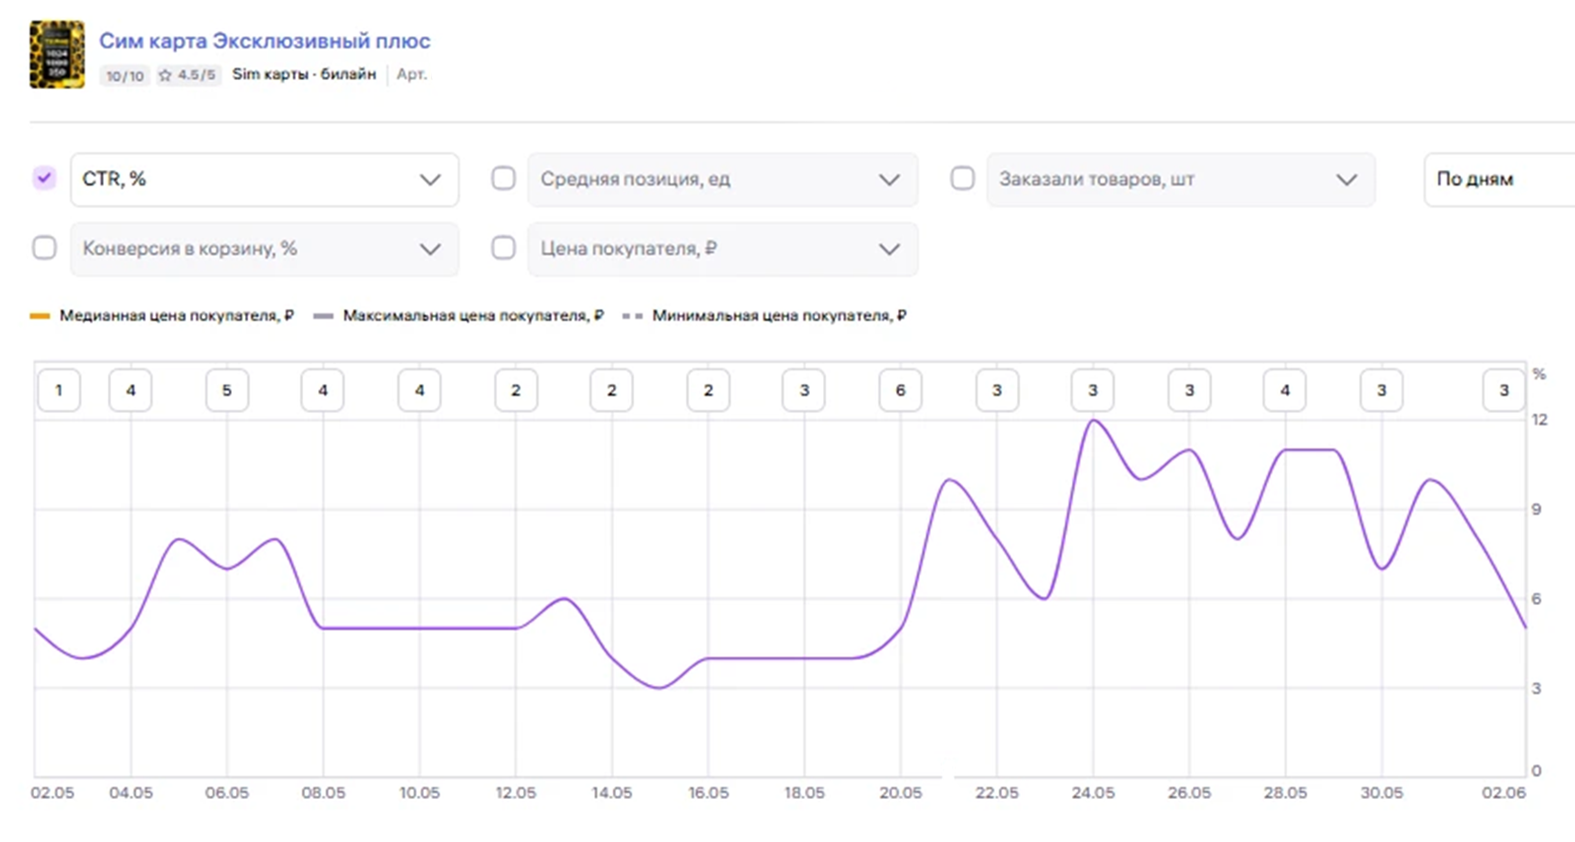1575x842 pixels.
Task: Click the Sim карты · билайн category text
Action: tap(304, 74)
